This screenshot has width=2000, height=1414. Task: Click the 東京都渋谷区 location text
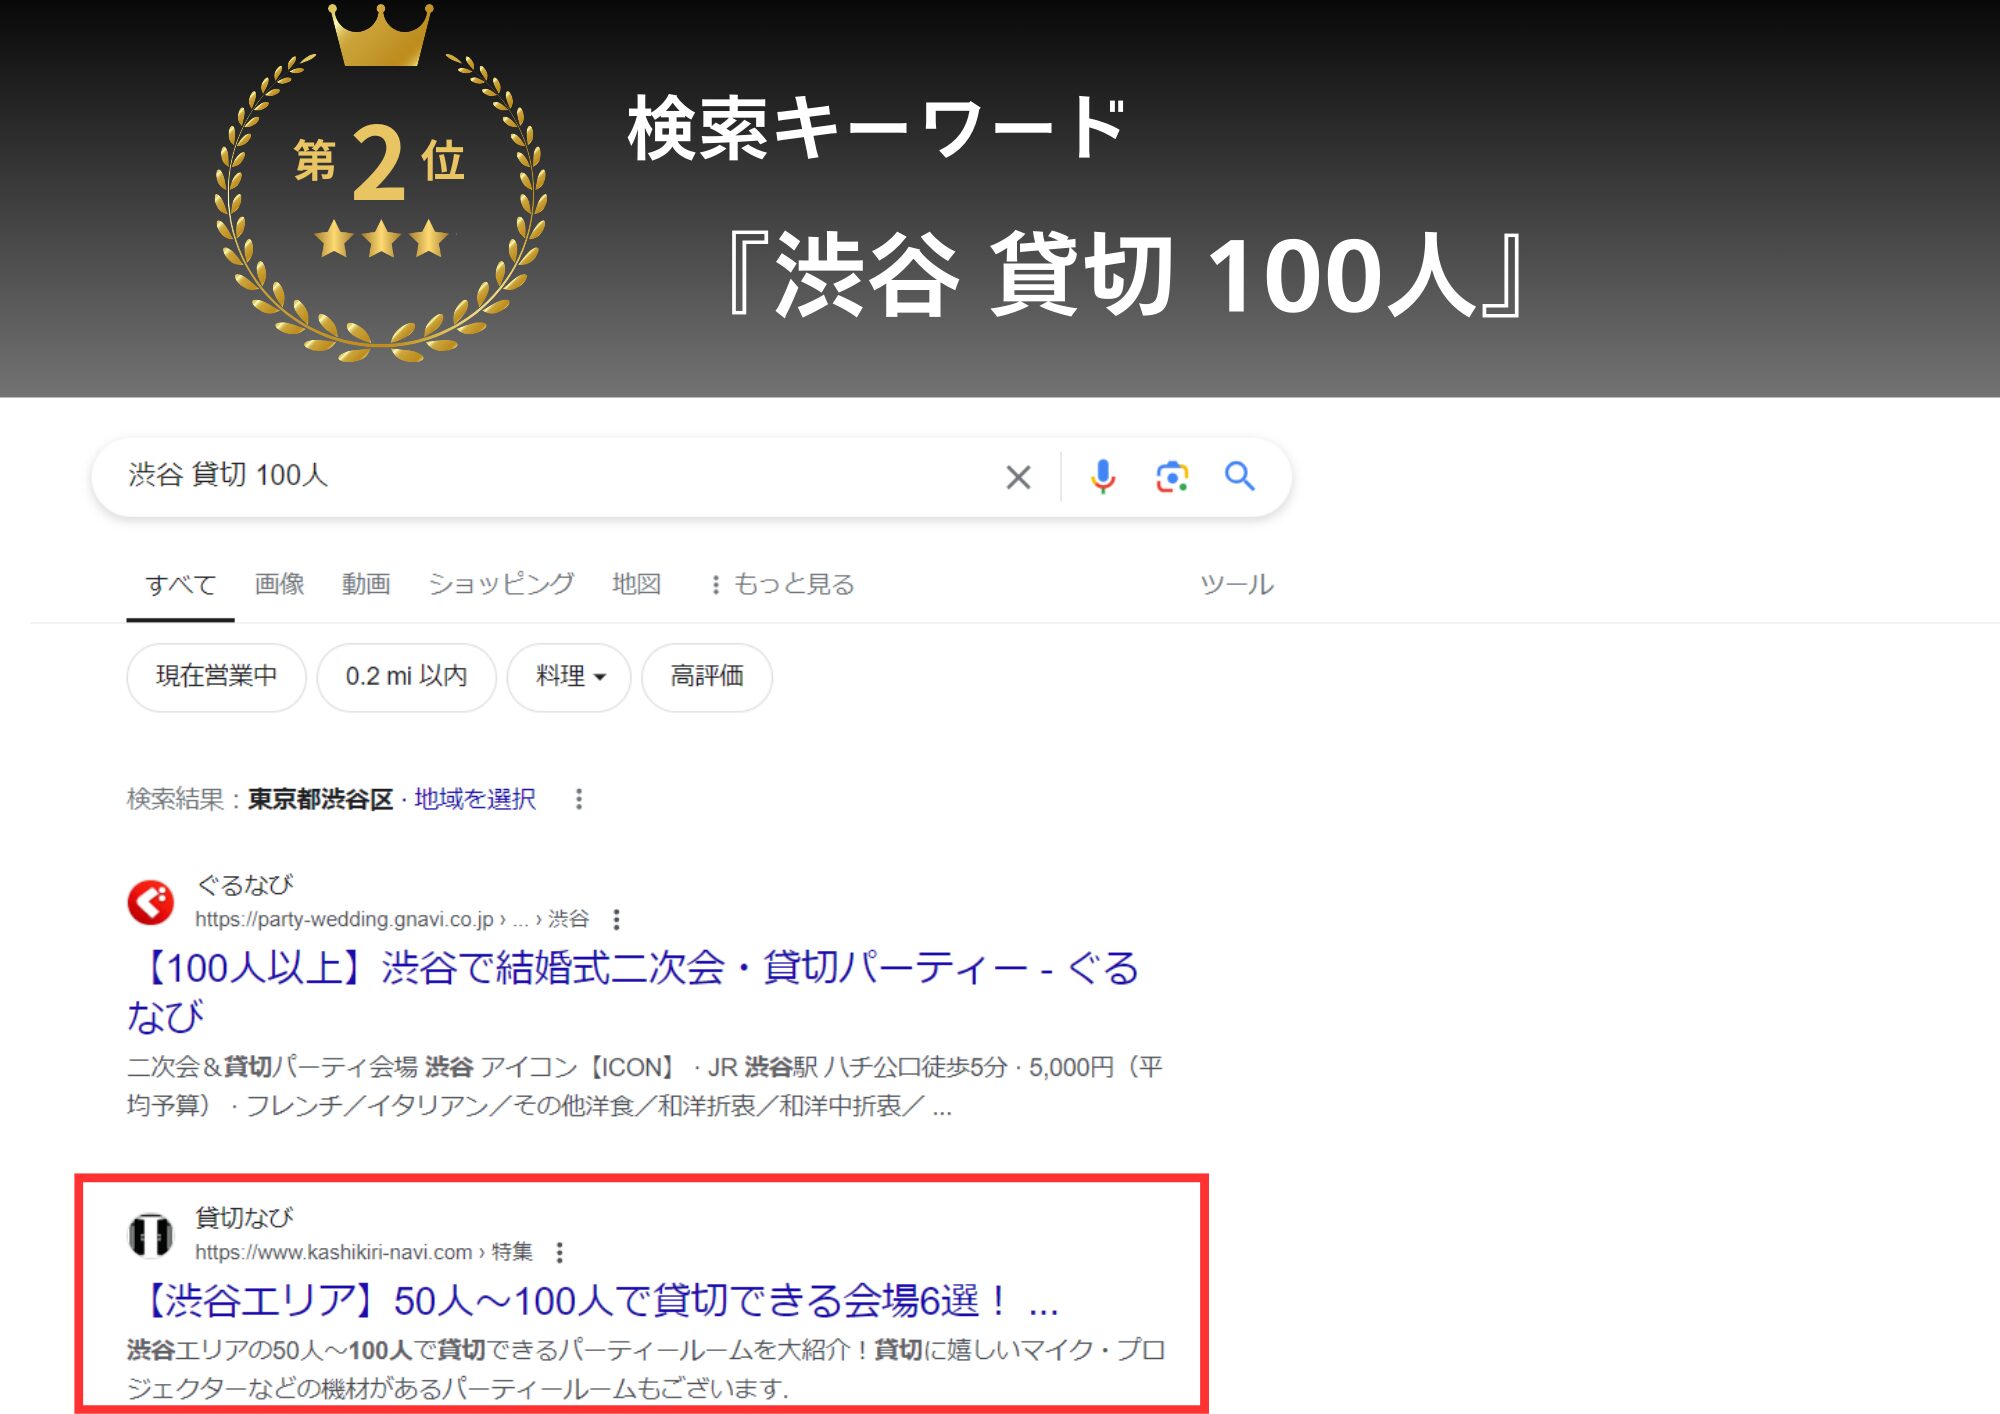320,799
